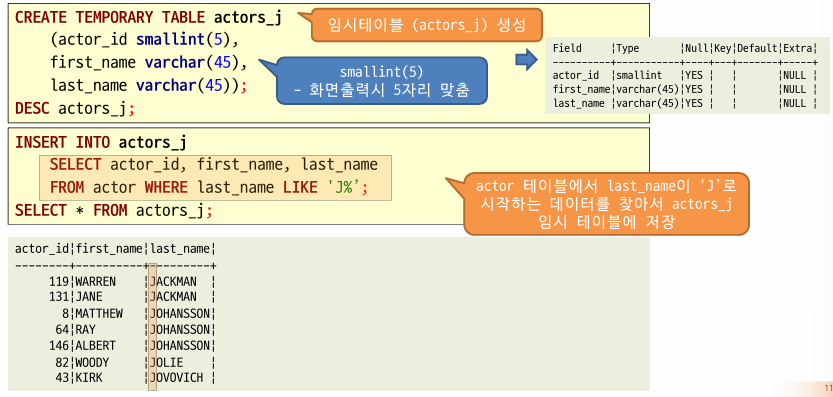Click first name 'ALBERT' in the result
Image resolution: width=833 pixels, height=397 pixels.
[96, 345]
